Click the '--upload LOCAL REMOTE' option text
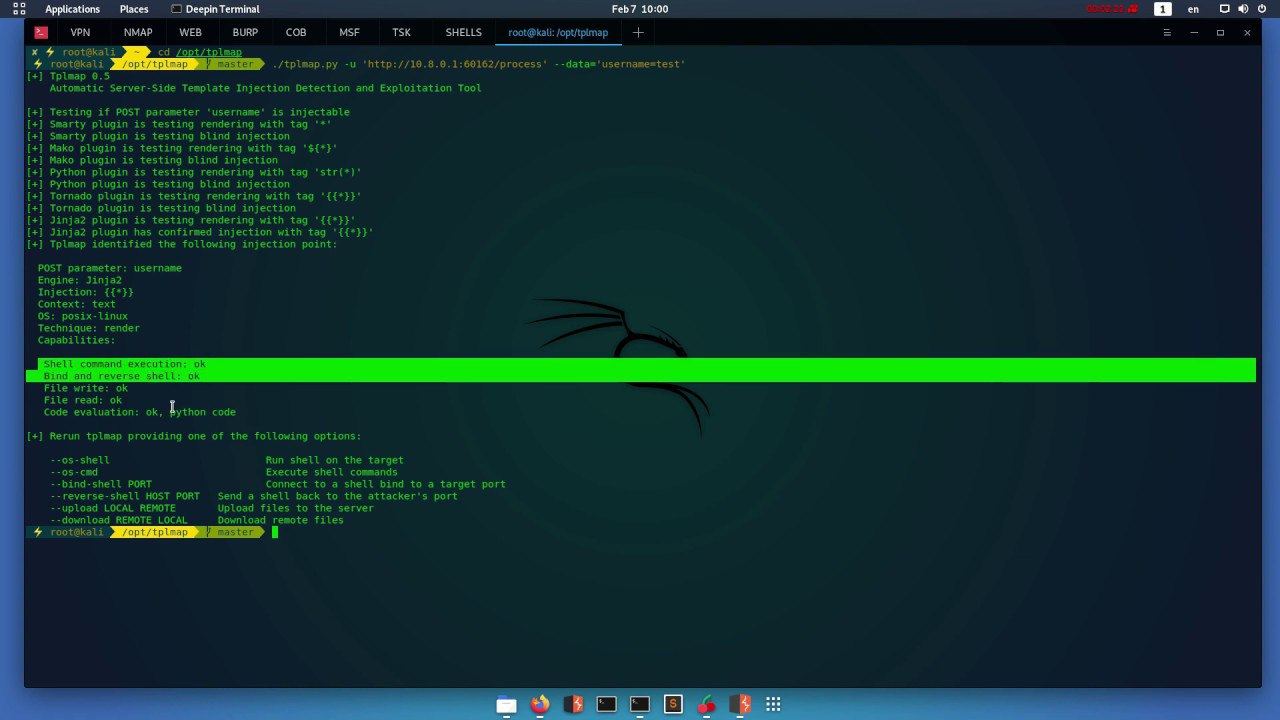The width and height of the screenshot is (1280, 720). pyautogui.click(x=113, y=508)
